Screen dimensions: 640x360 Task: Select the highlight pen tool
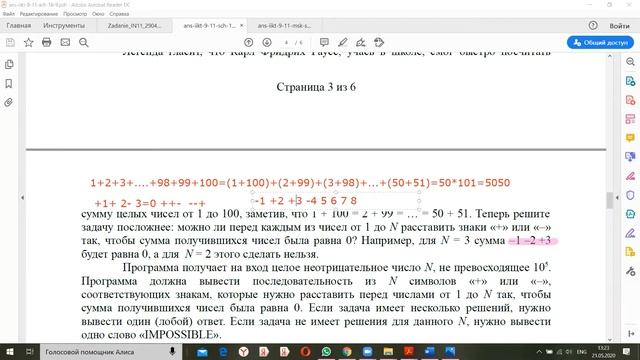click(342, 42)
